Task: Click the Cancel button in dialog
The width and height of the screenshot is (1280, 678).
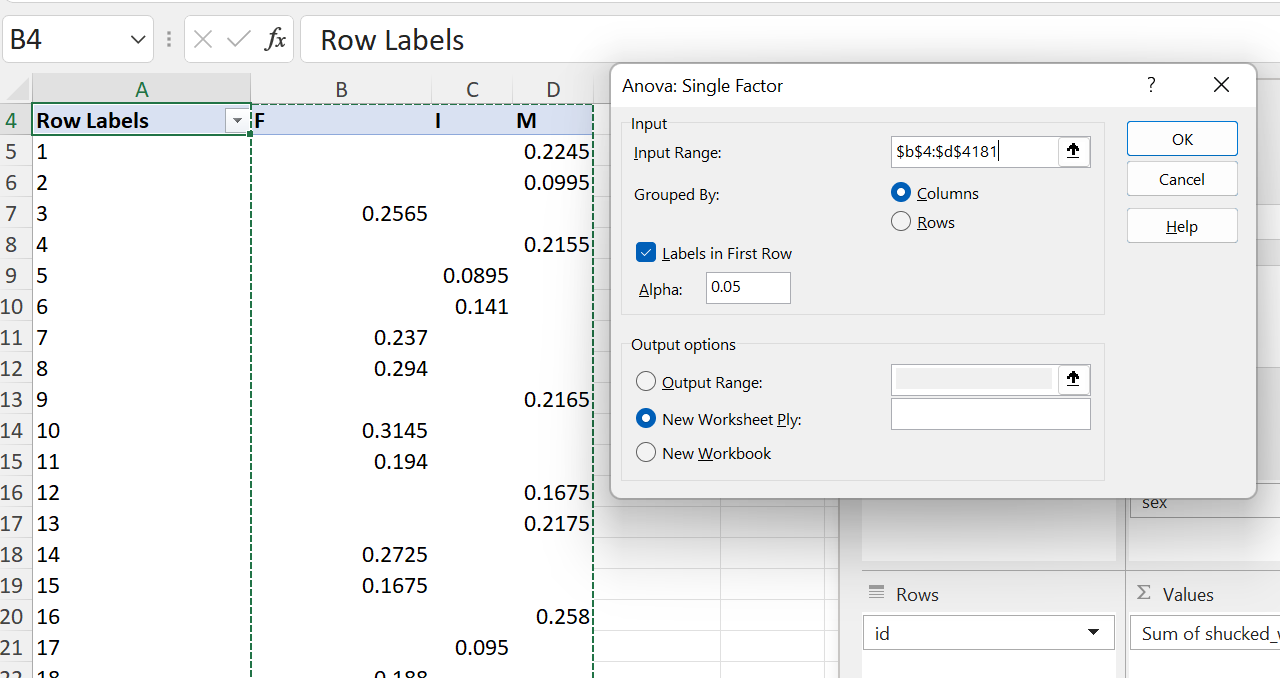Action: 1181,180
